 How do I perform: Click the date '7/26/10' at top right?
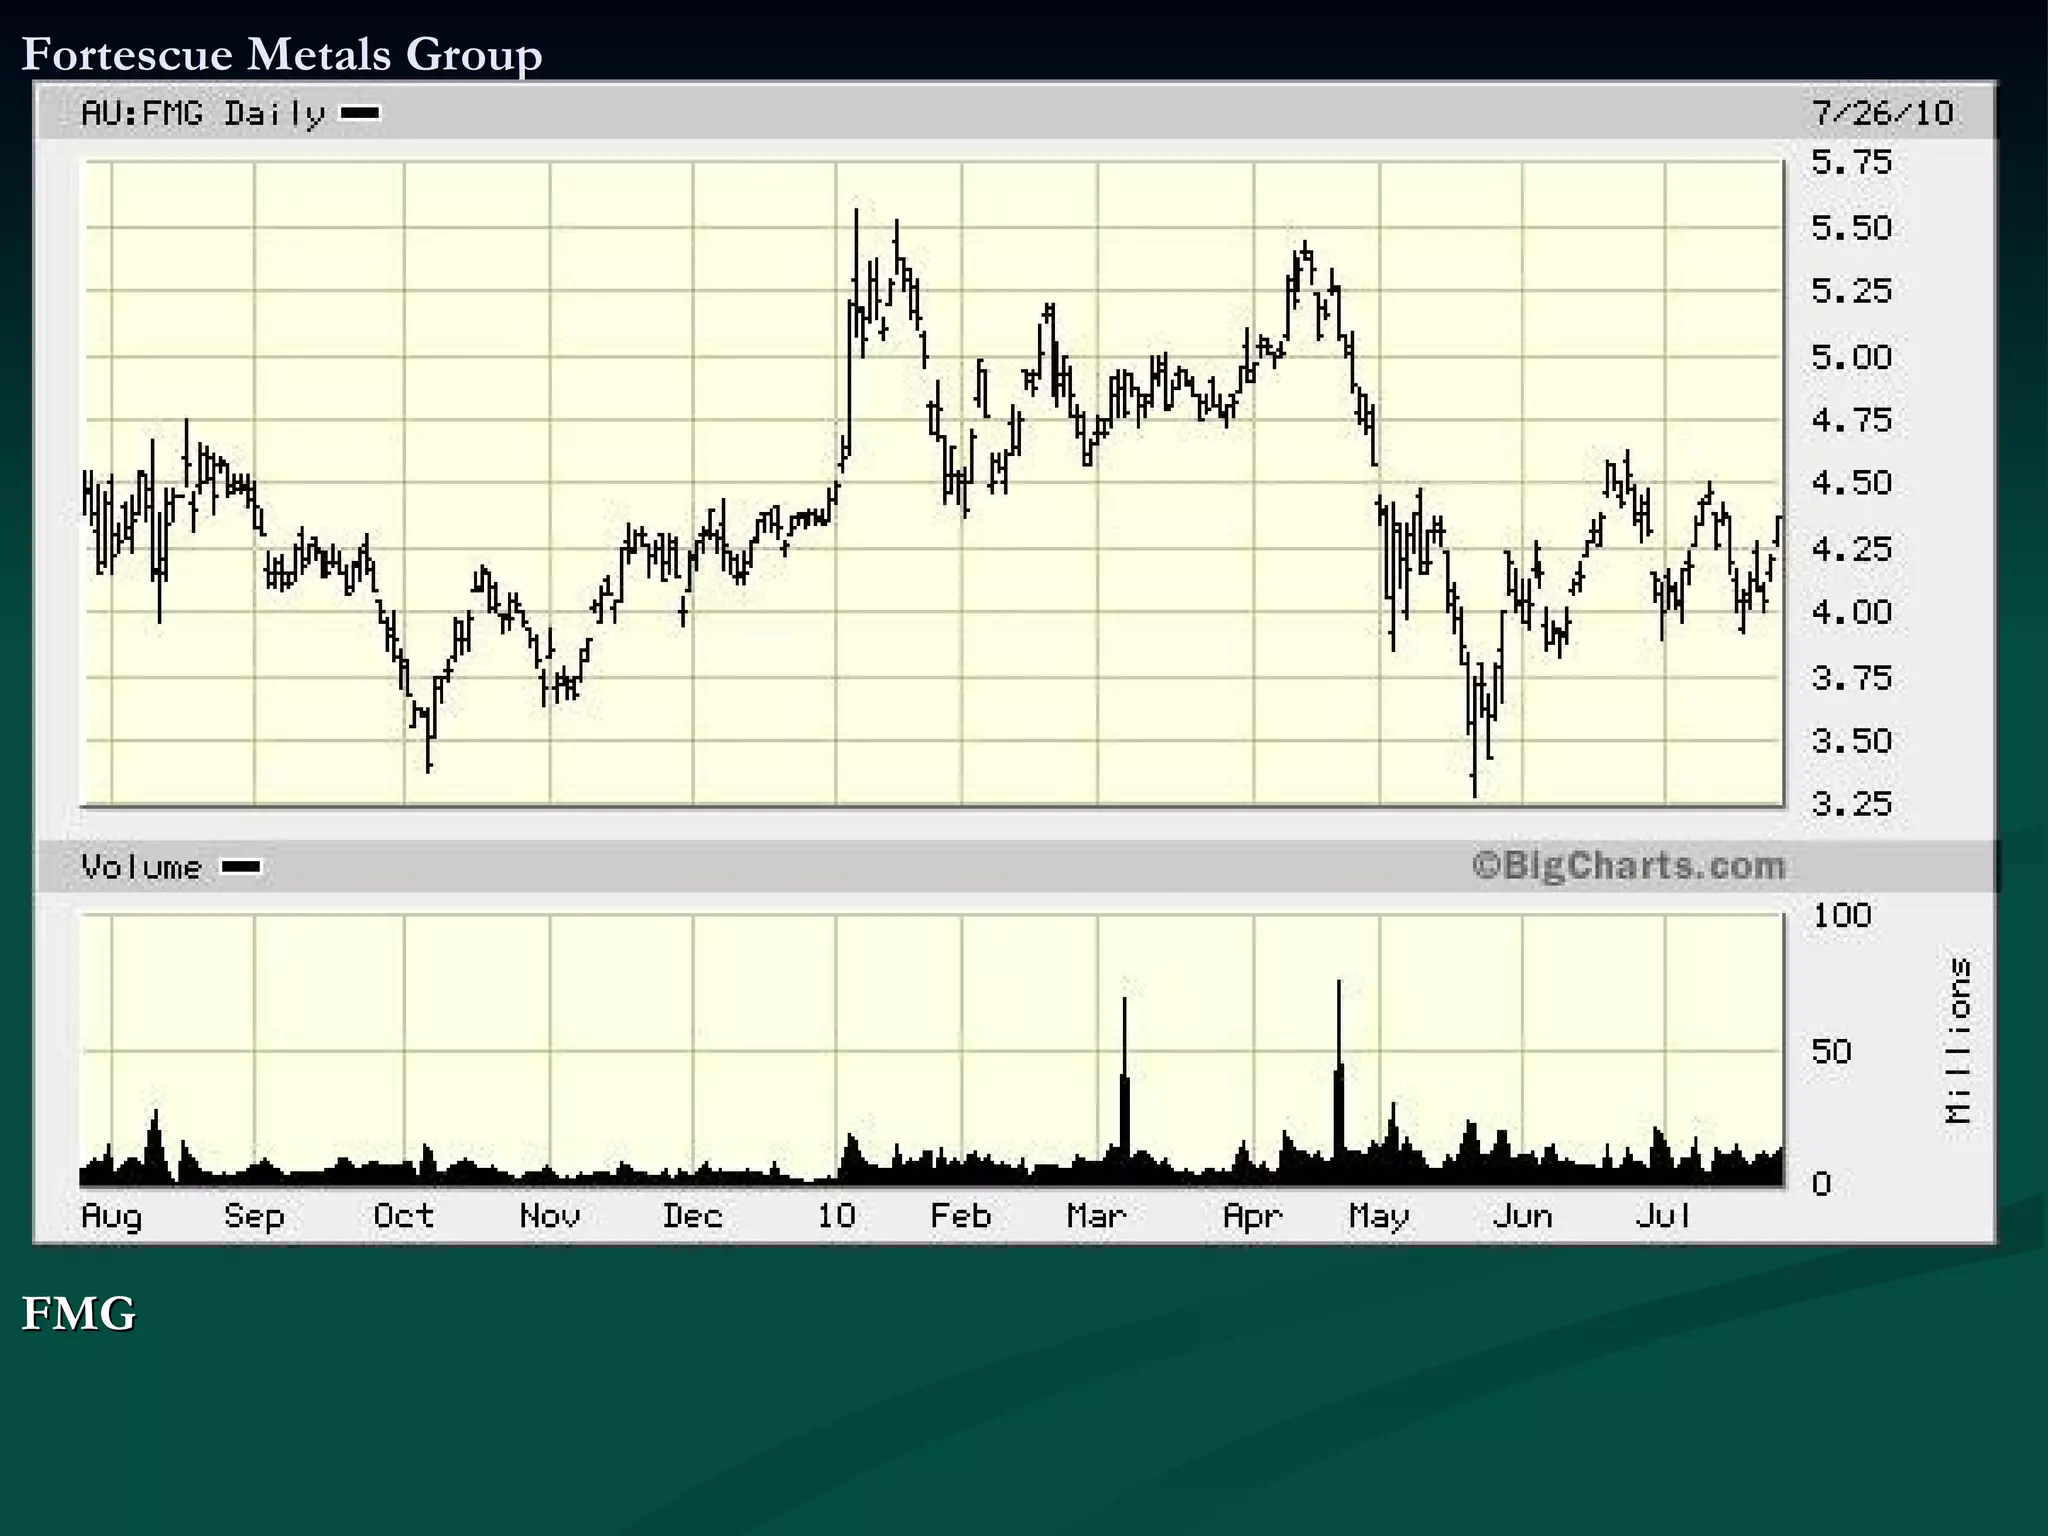(x=1883, y=113)
